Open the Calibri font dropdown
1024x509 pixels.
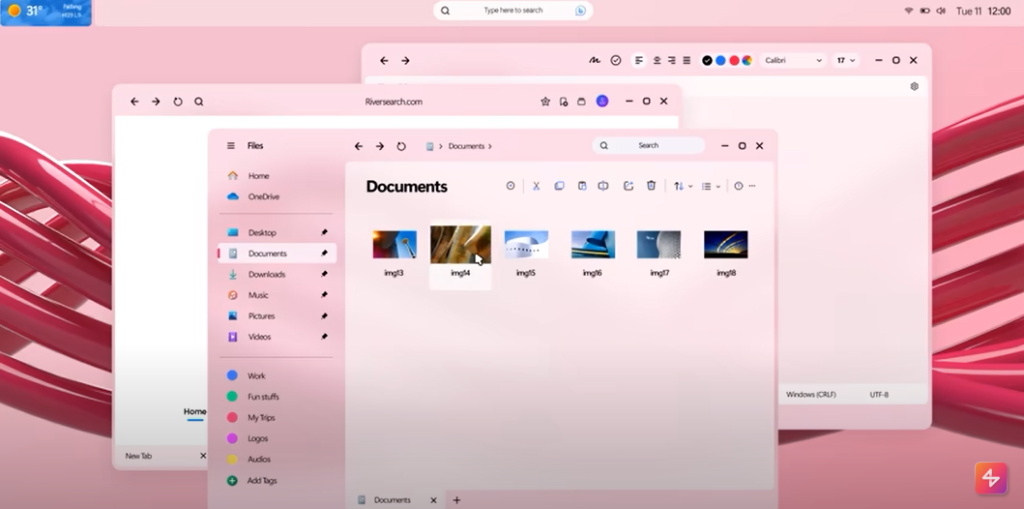pyautogui.click(x=793, y=60)
